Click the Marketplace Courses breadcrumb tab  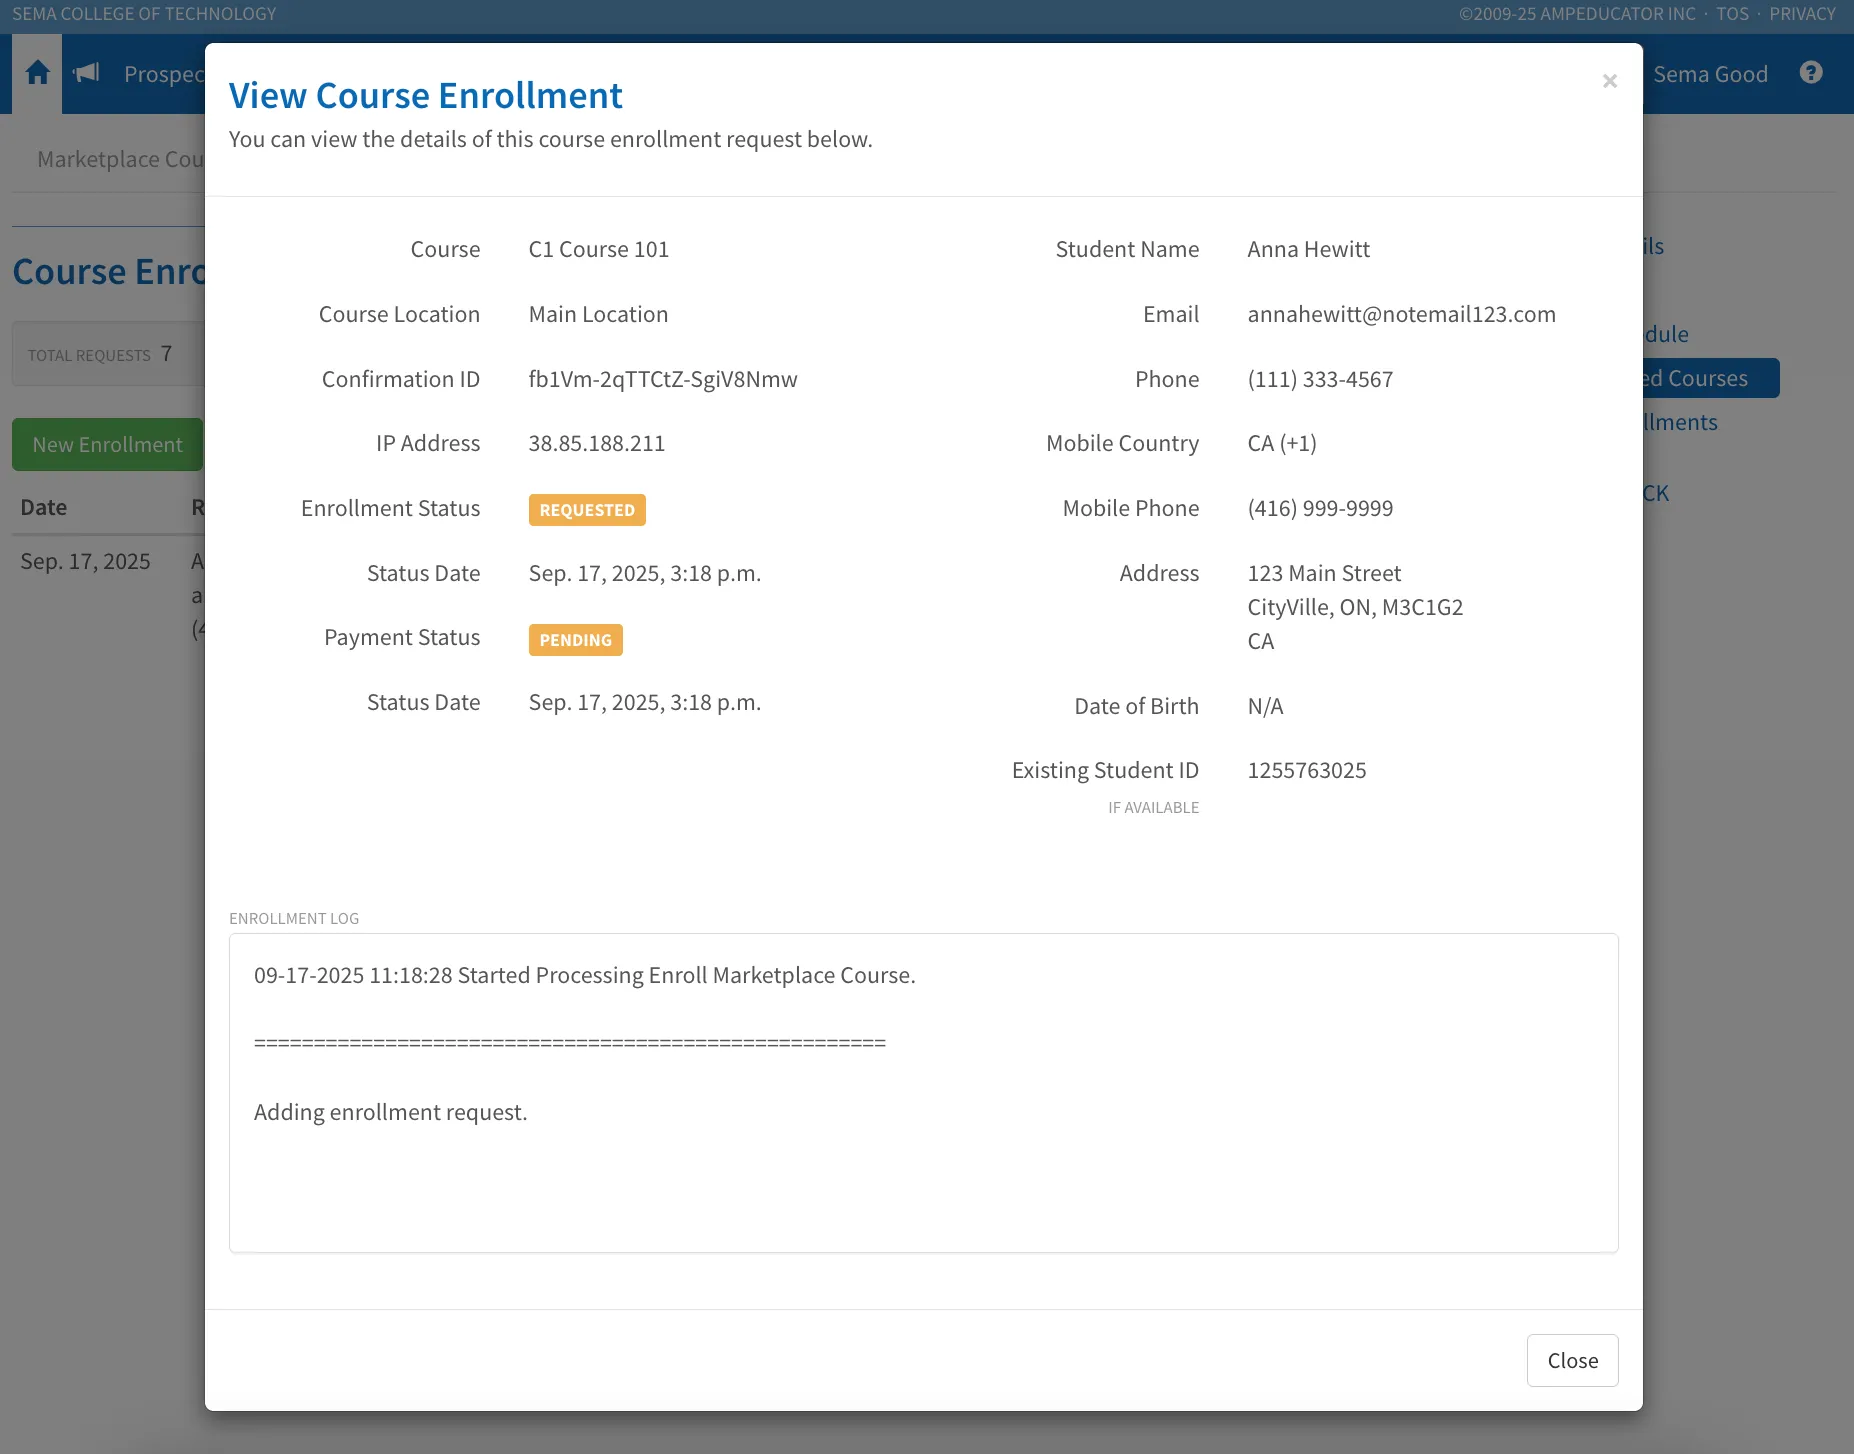click(120, 159)
